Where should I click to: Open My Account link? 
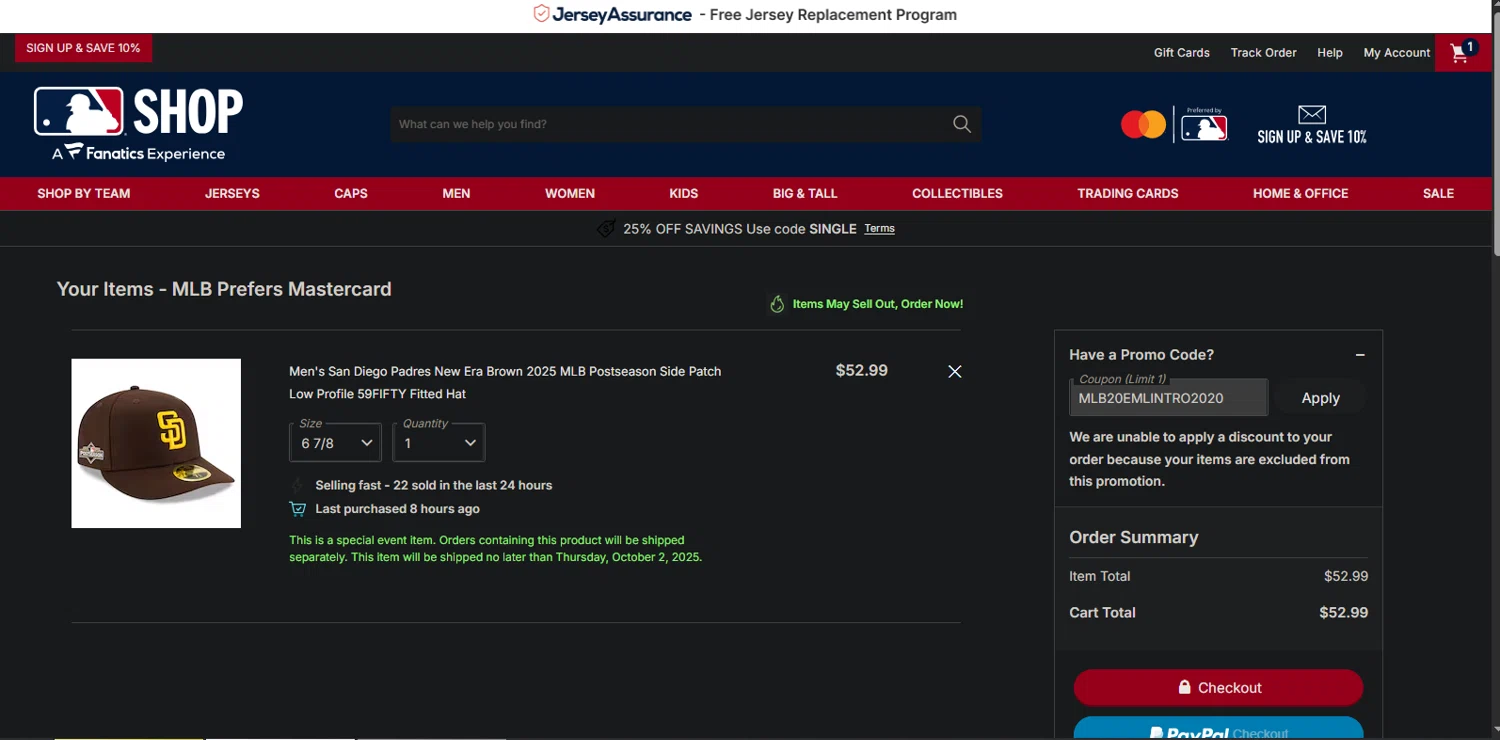tap(1397, 53)
